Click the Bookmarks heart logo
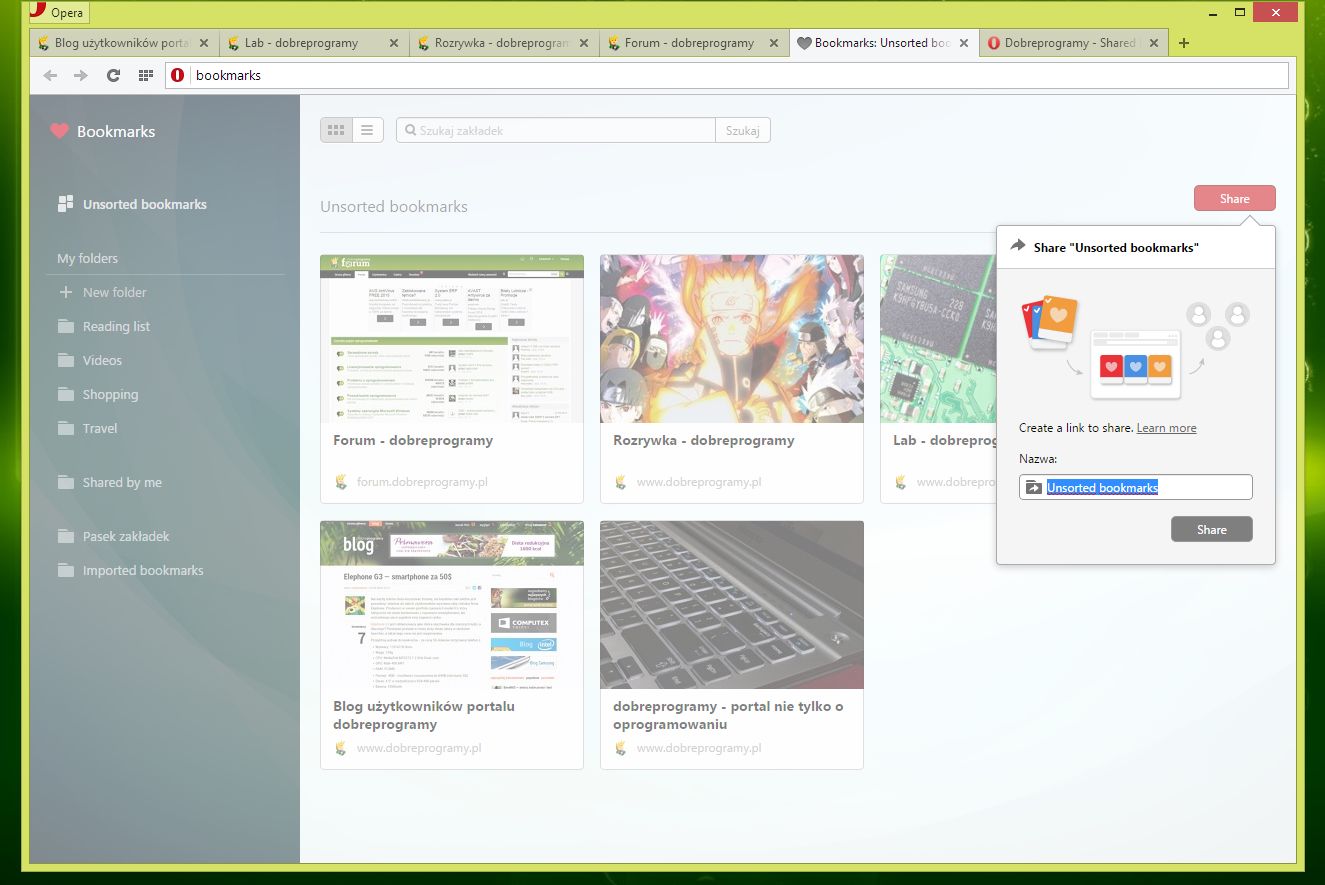 pyautogui.click(x=59, y=131)
